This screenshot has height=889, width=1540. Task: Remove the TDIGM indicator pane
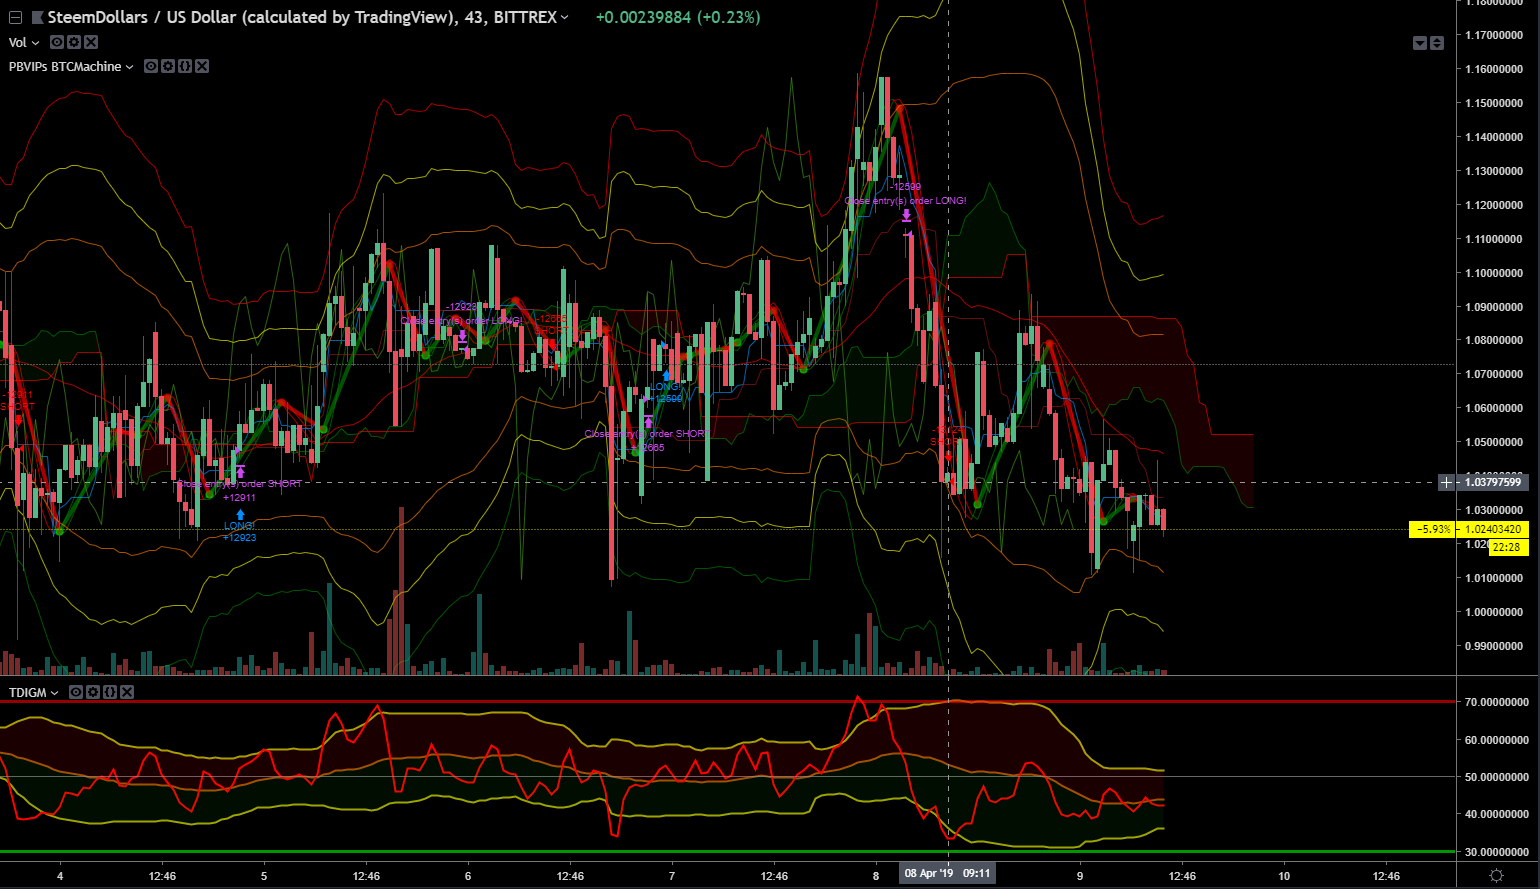coord(127,692)
